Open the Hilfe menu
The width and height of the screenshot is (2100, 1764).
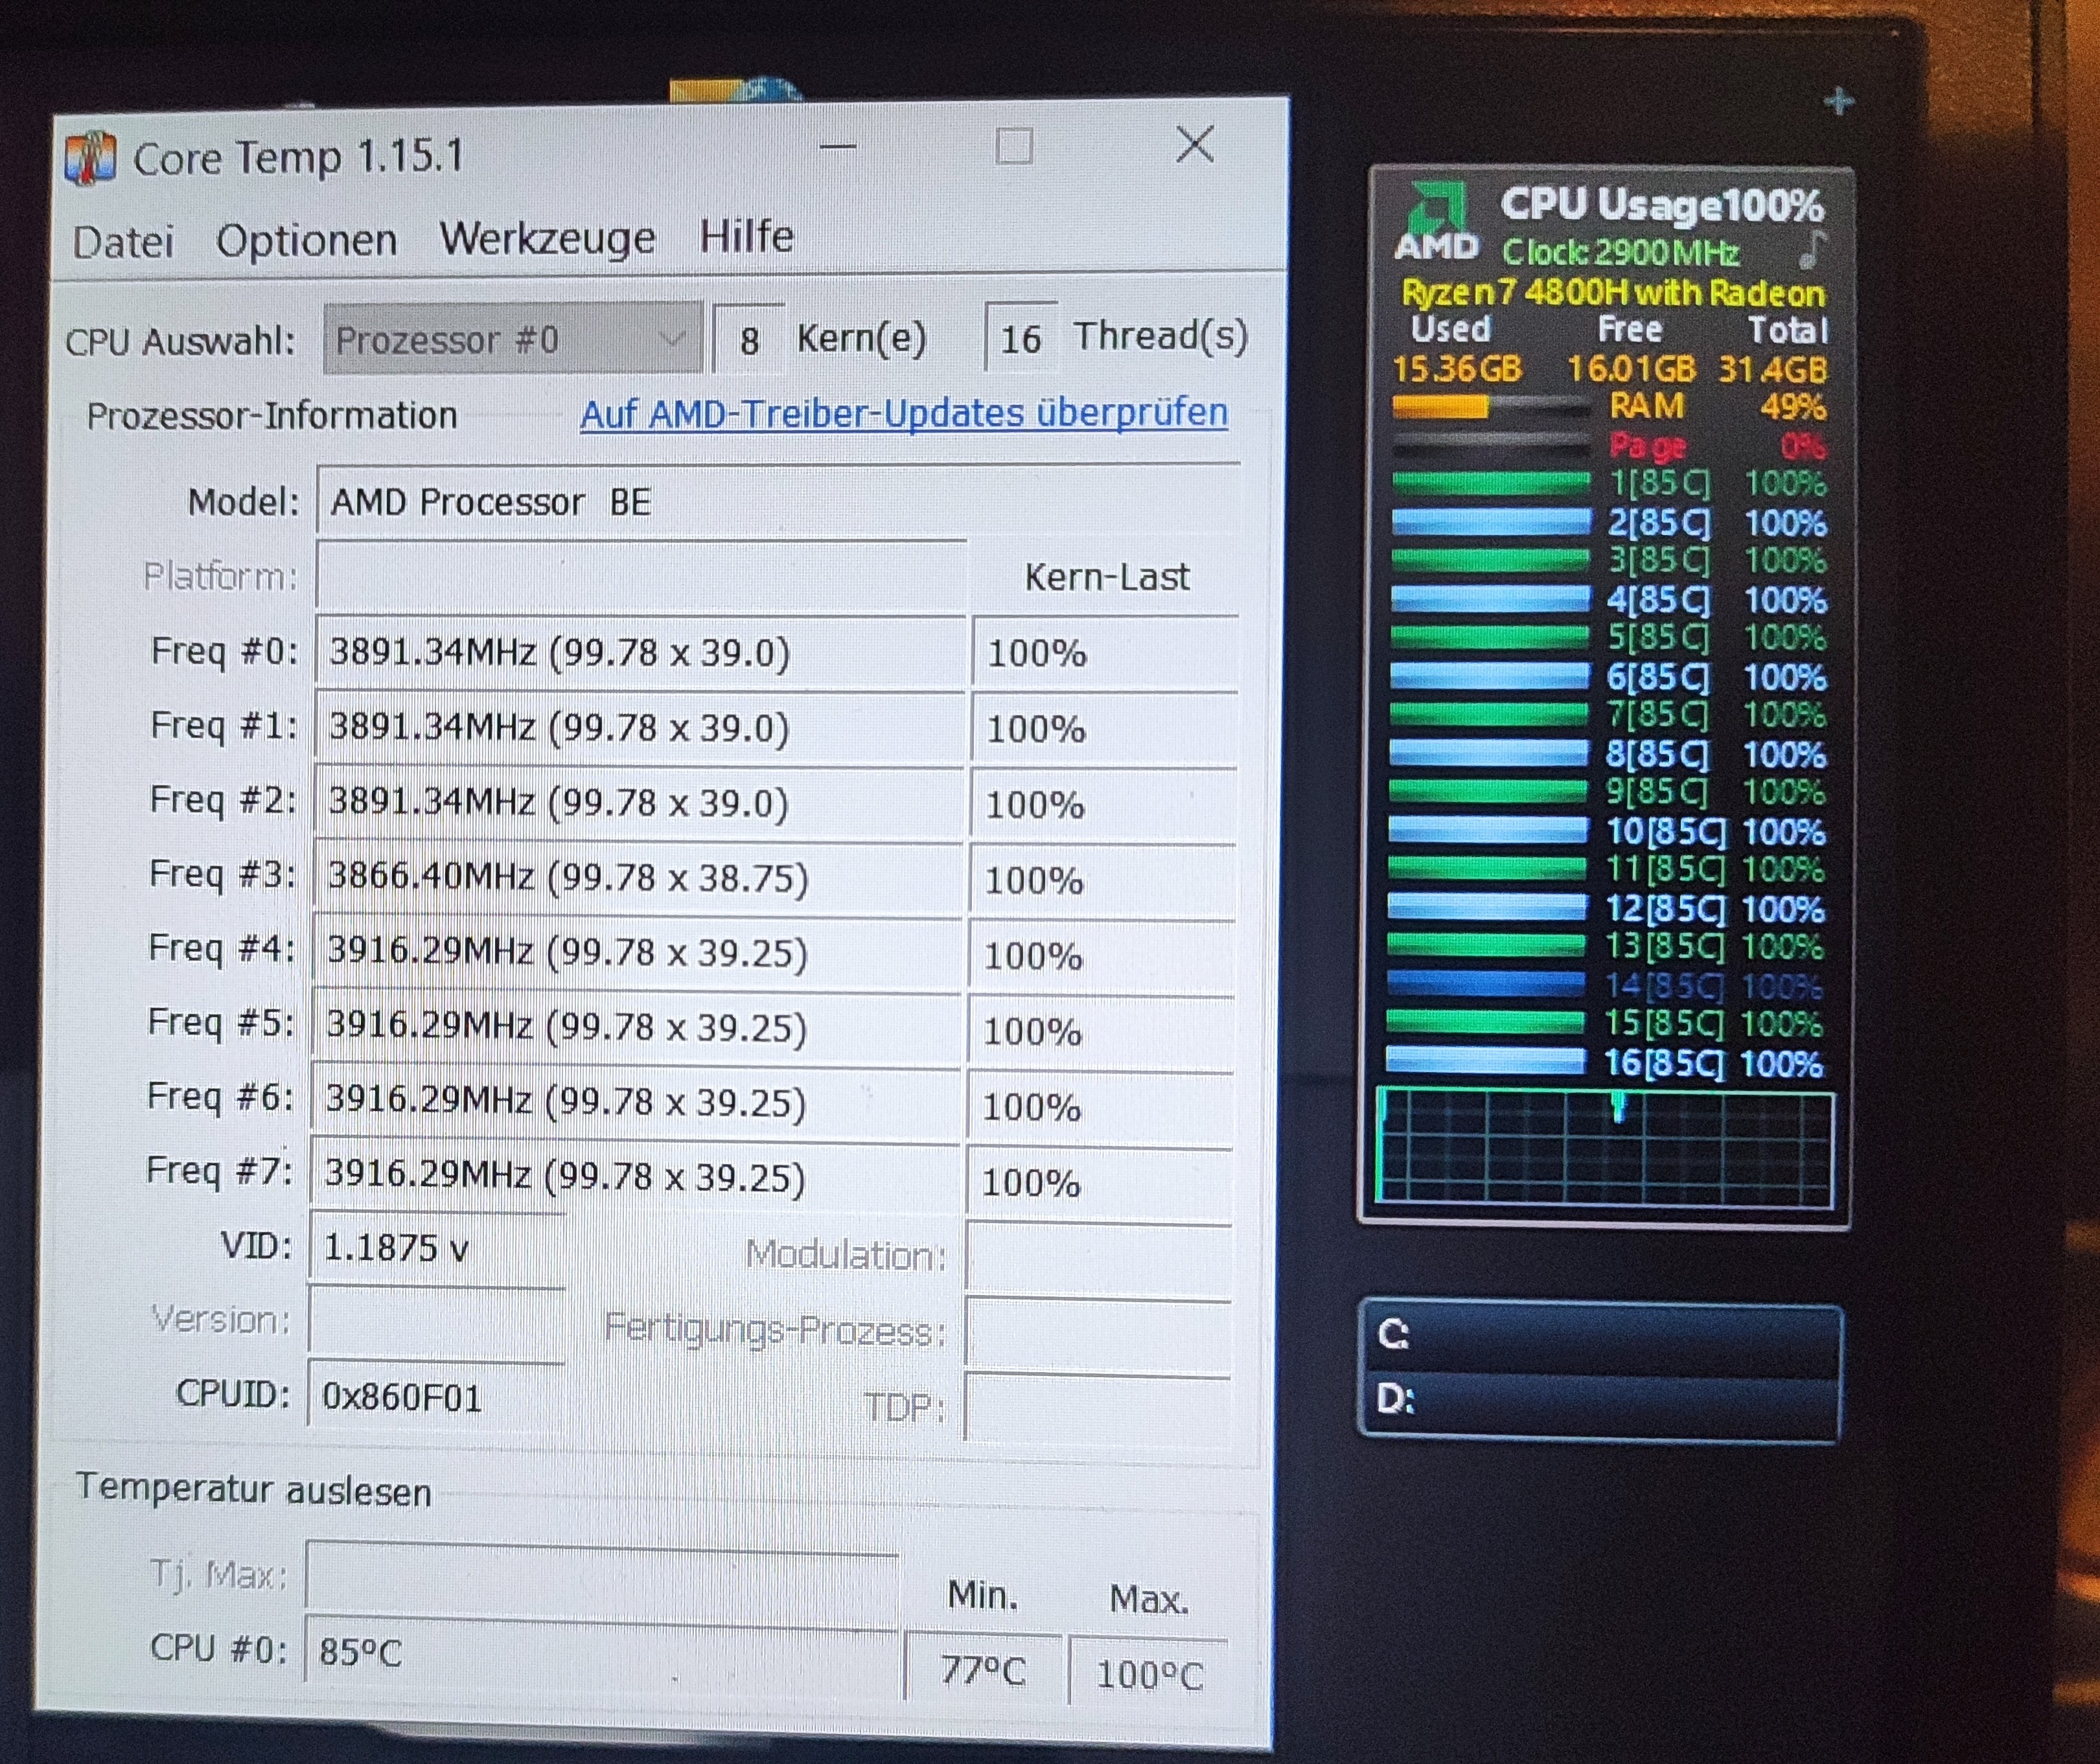(x=746, y=236)
